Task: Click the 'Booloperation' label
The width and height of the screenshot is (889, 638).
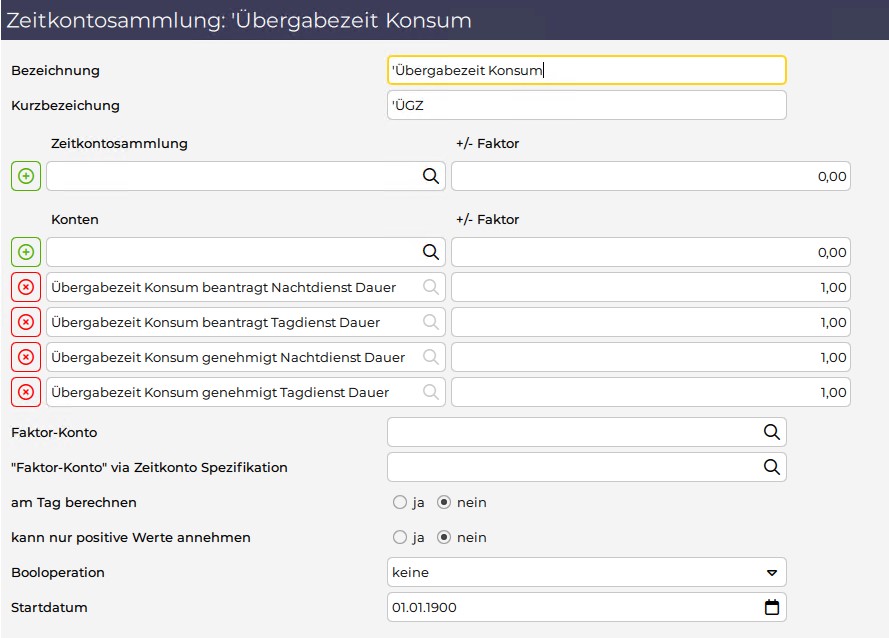Action: [x=58, y=573]
